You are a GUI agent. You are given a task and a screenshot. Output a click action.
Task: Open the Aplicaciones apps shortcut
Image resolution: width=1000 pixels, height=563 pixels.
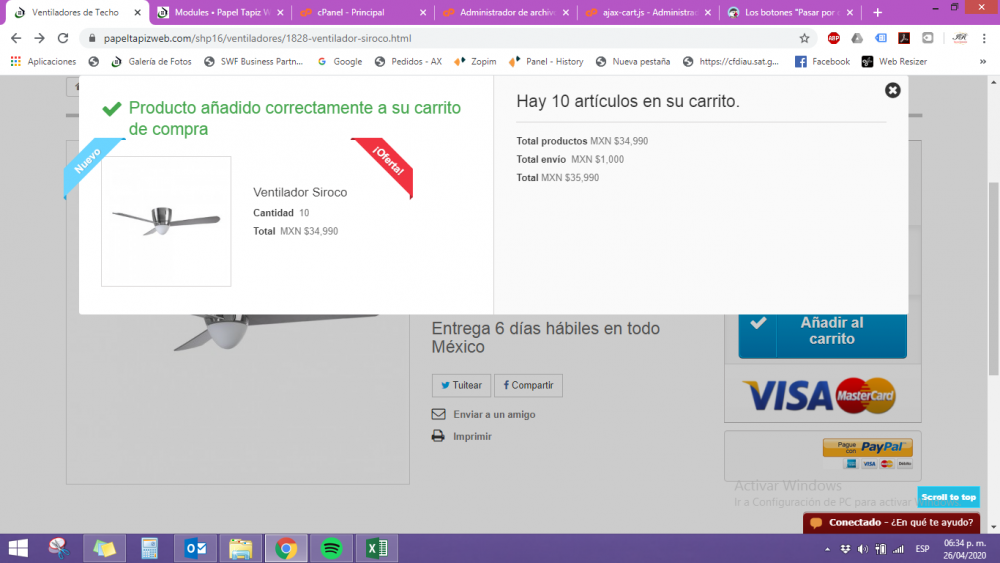tap(43, 62)
